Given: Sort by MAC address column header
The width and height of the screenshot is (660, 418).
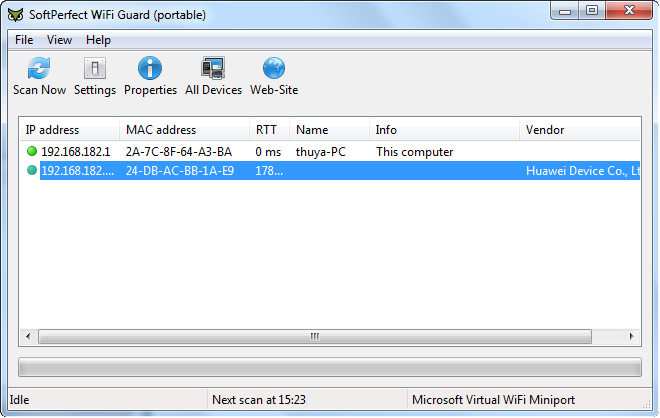Looking at the screenshot, I should tap(184, 130).
